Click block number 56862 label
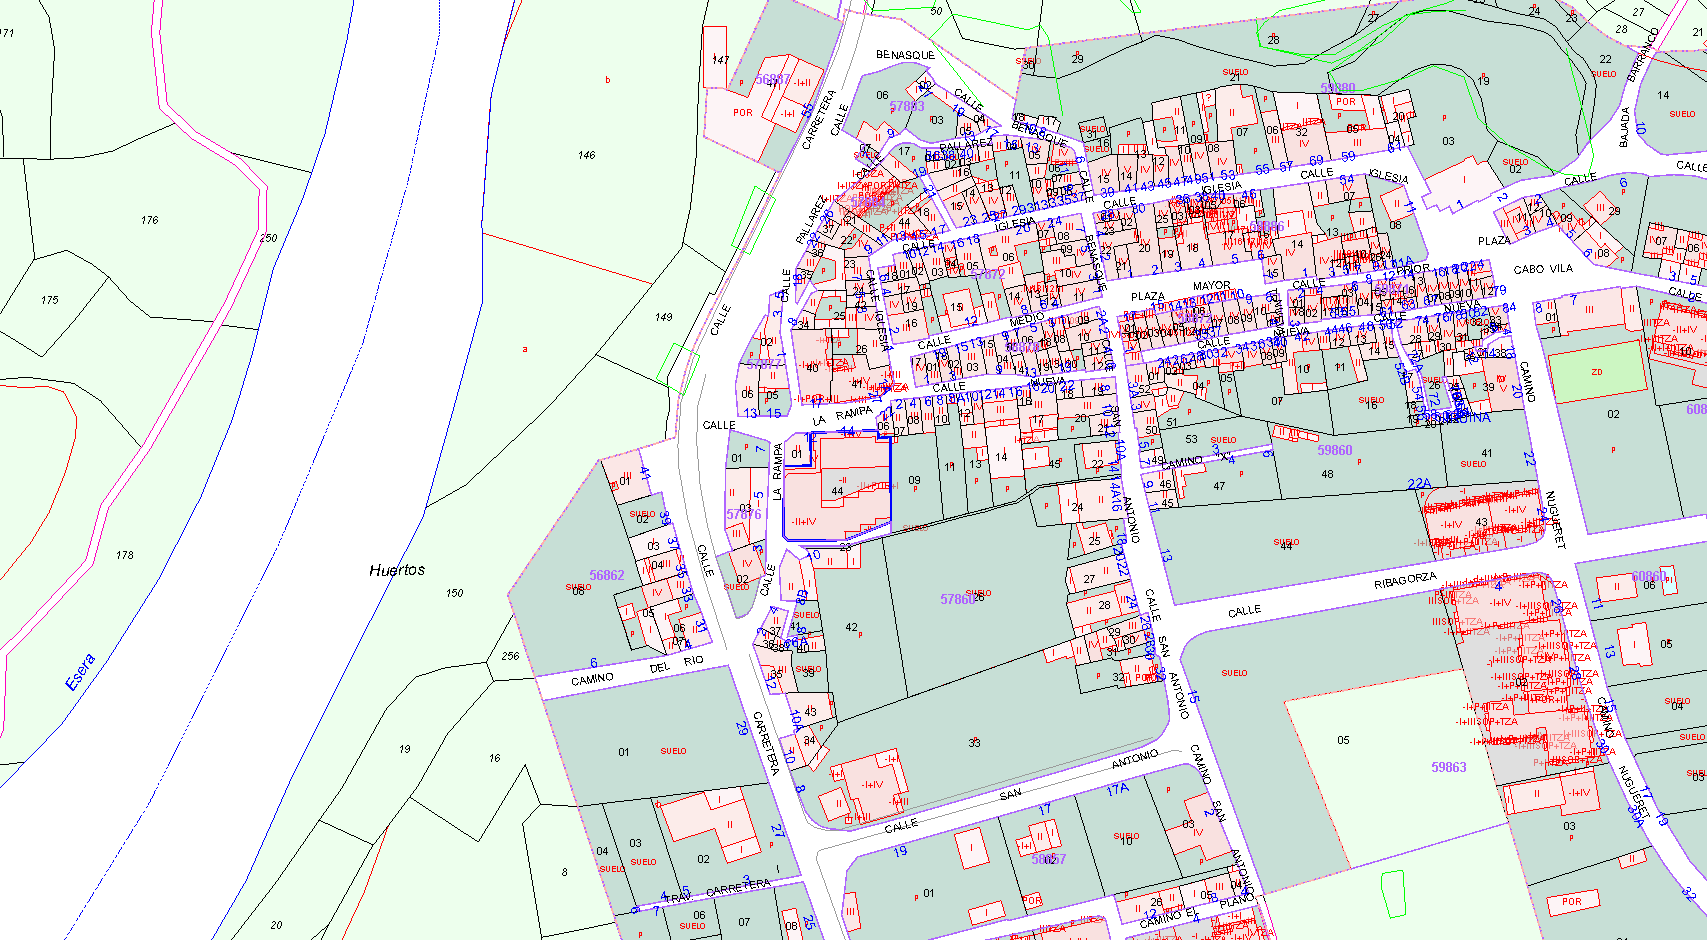The width and height of the screenshot is (1707, 940). 606,575
